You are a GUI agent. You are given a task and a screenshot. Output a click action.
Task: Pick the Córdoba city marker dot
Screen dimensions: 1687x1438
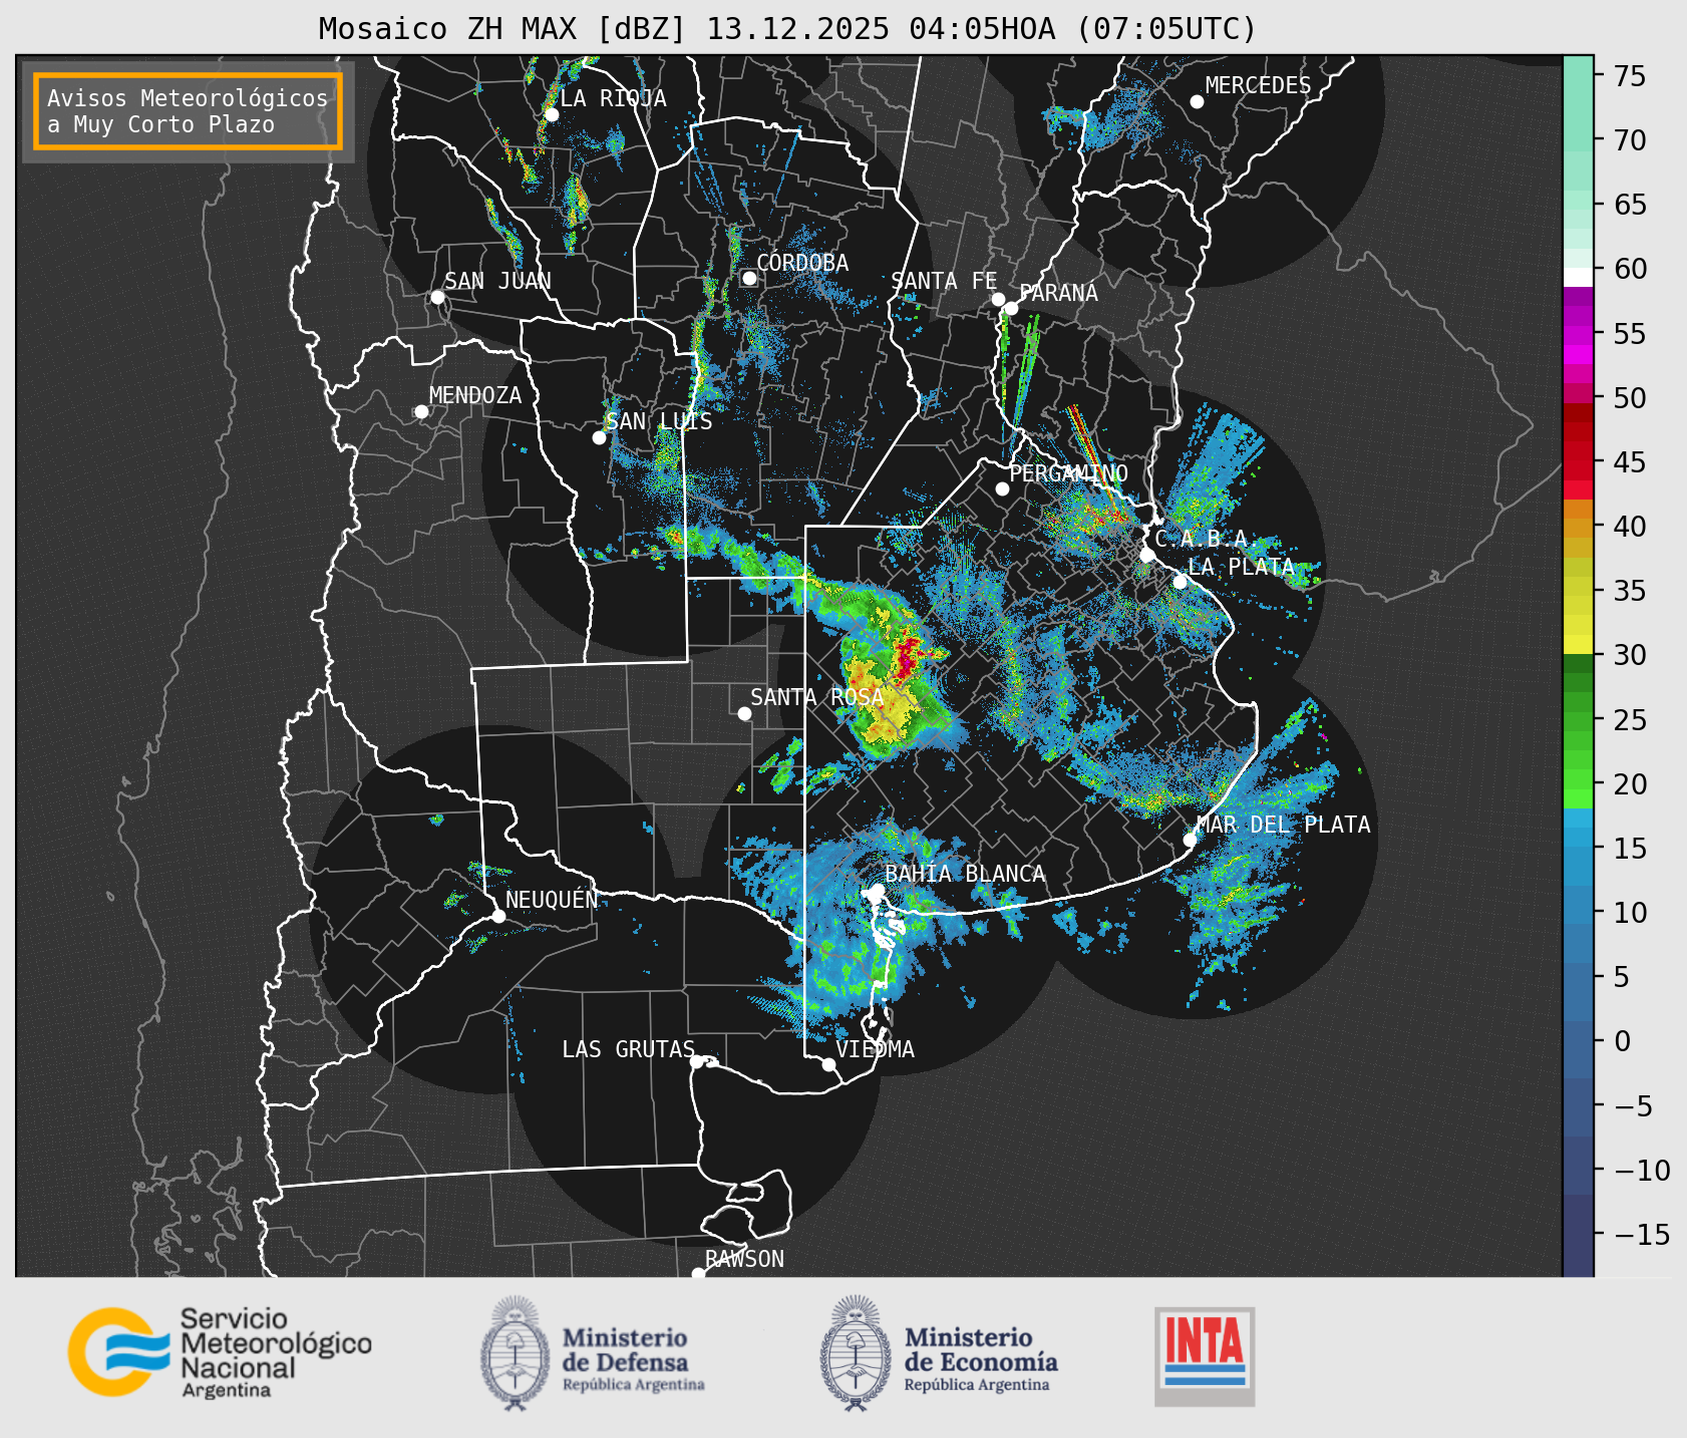click(x=749, y=278)
